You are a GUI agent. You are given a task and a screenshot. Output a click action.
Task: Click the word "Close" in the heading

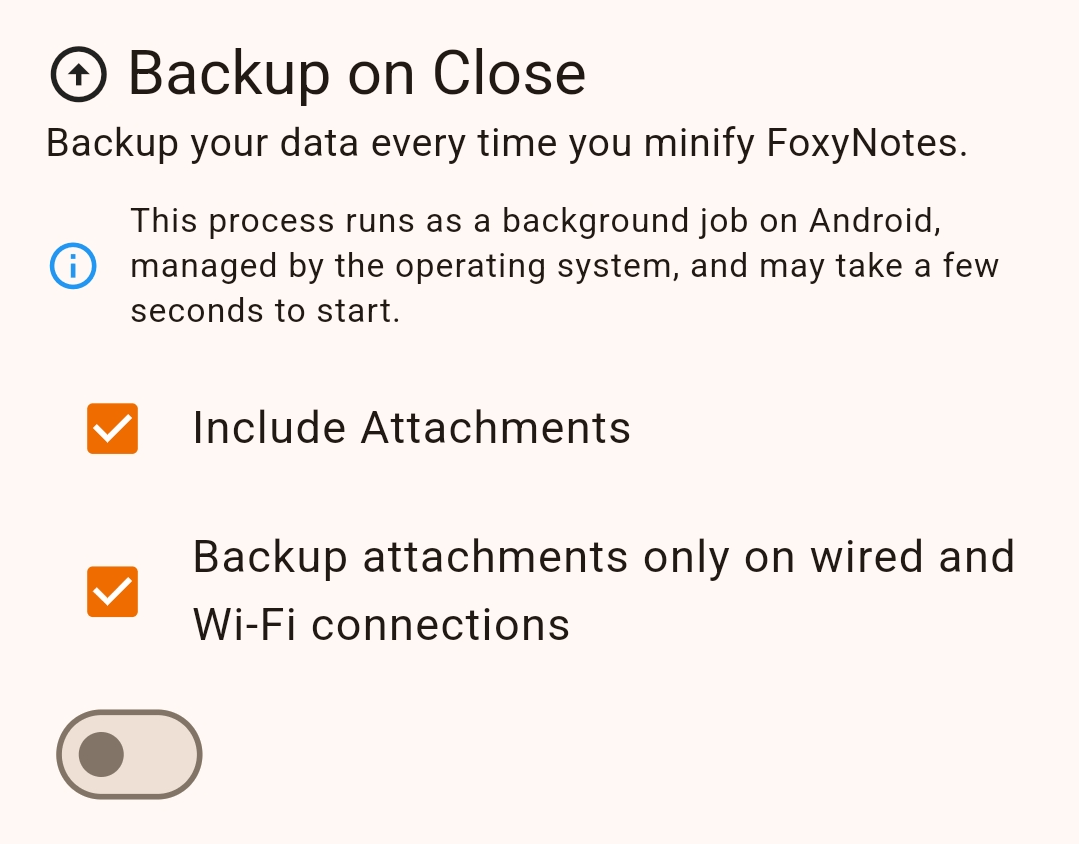click(x=509, y=74)
